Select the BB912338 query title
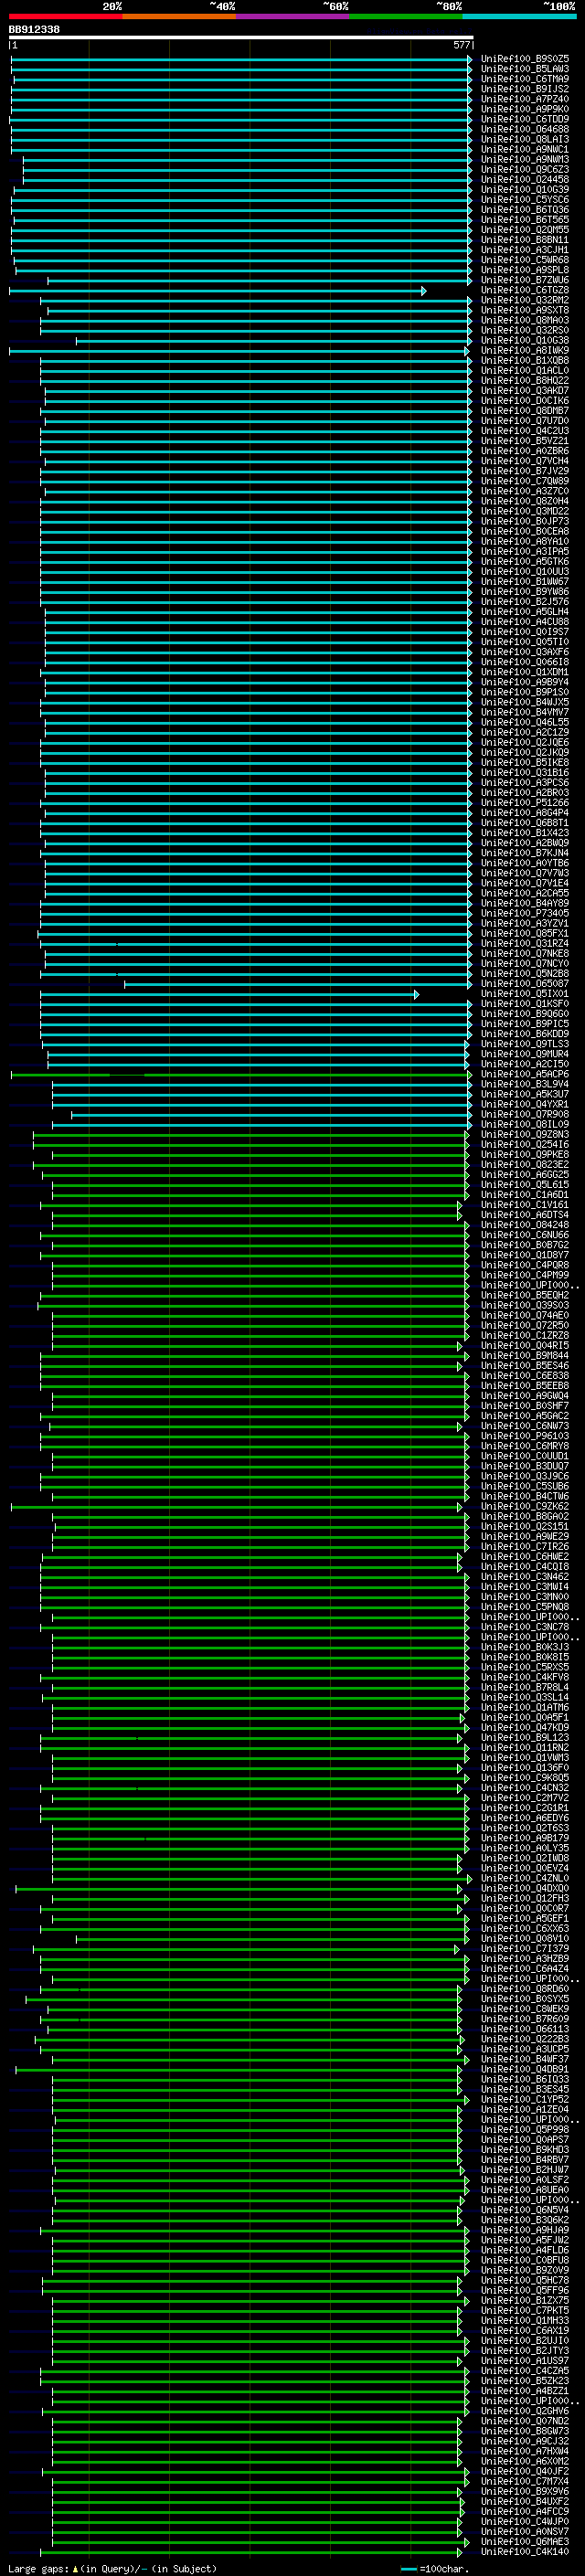 (x=34, y=29)
